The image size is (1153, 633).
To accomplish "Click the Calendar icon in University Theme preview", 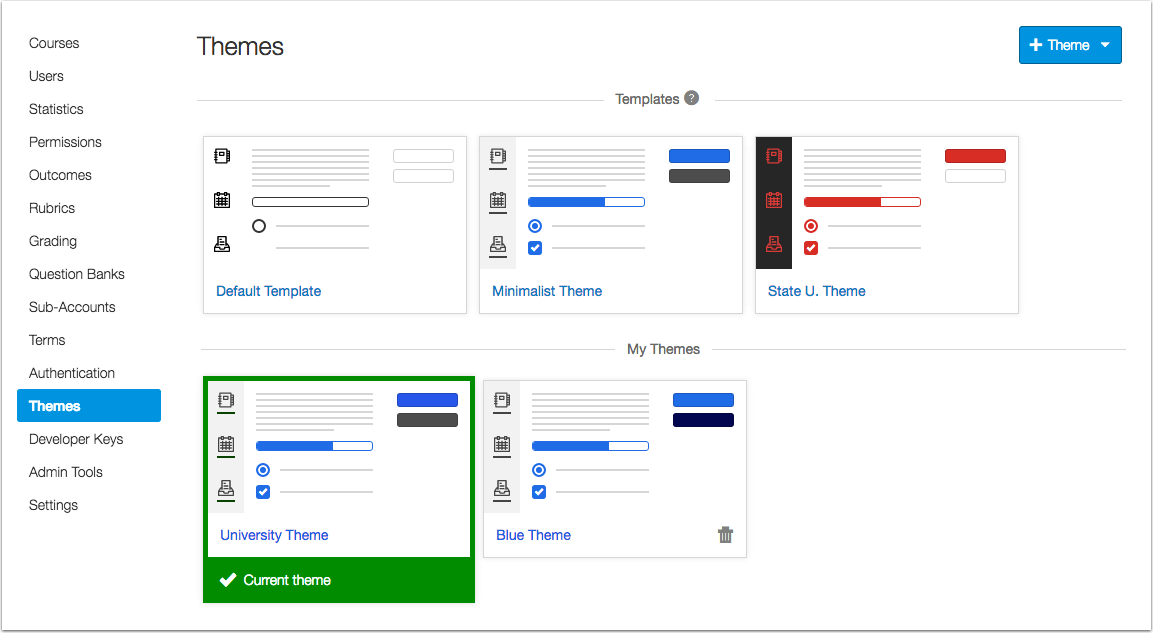I will (x=226, y=445).
